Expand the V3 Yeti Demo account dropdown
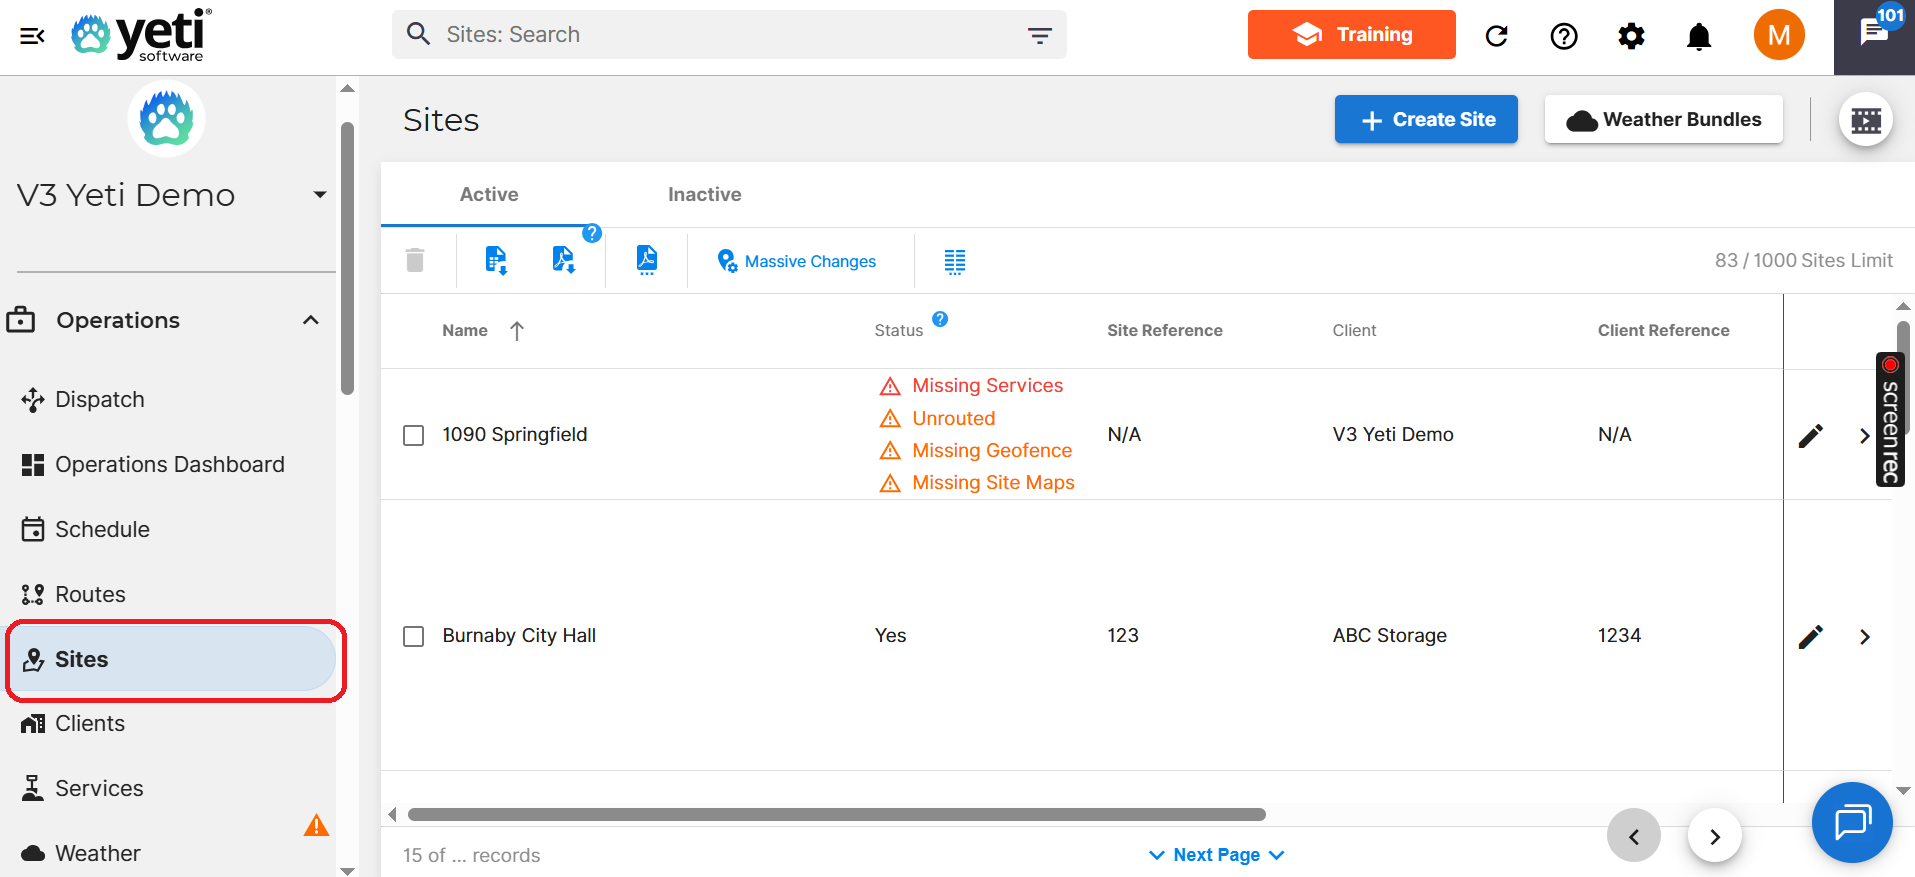Image resolution: width=1915 pixels, height=877 pixels. click(319, 195)
